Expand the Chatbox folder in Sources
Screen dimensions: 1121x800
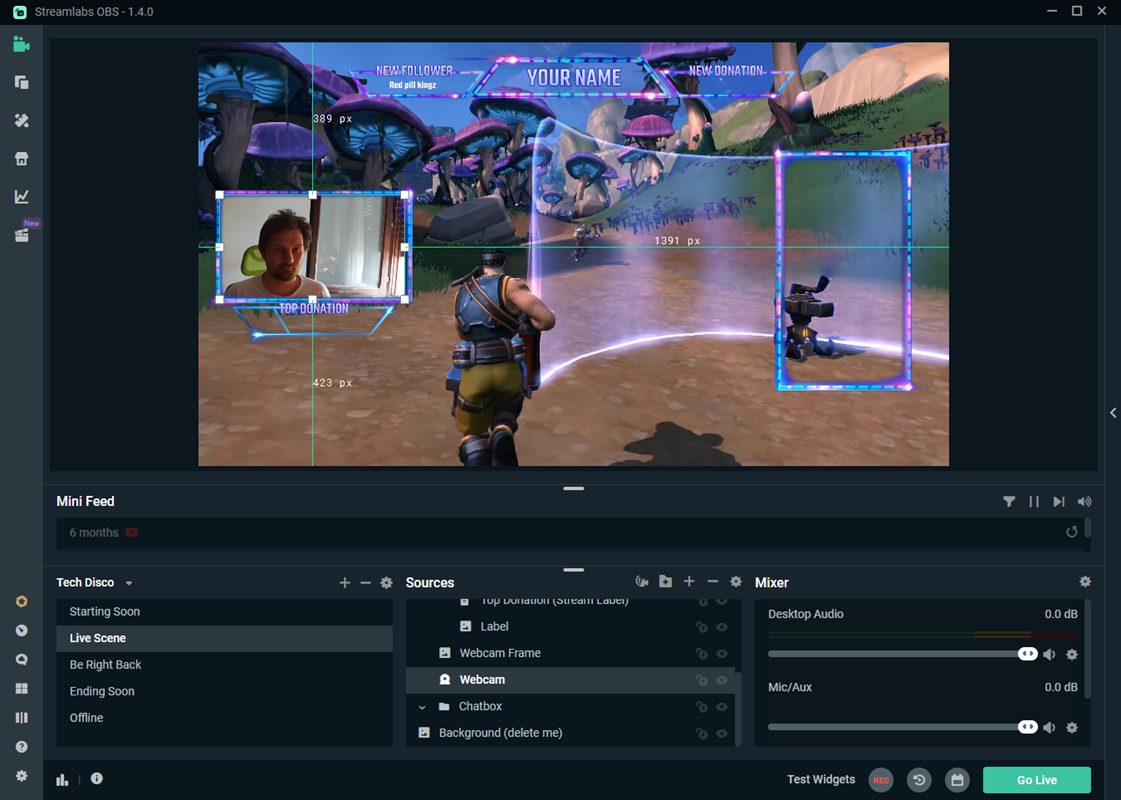(x=422, y=707)
